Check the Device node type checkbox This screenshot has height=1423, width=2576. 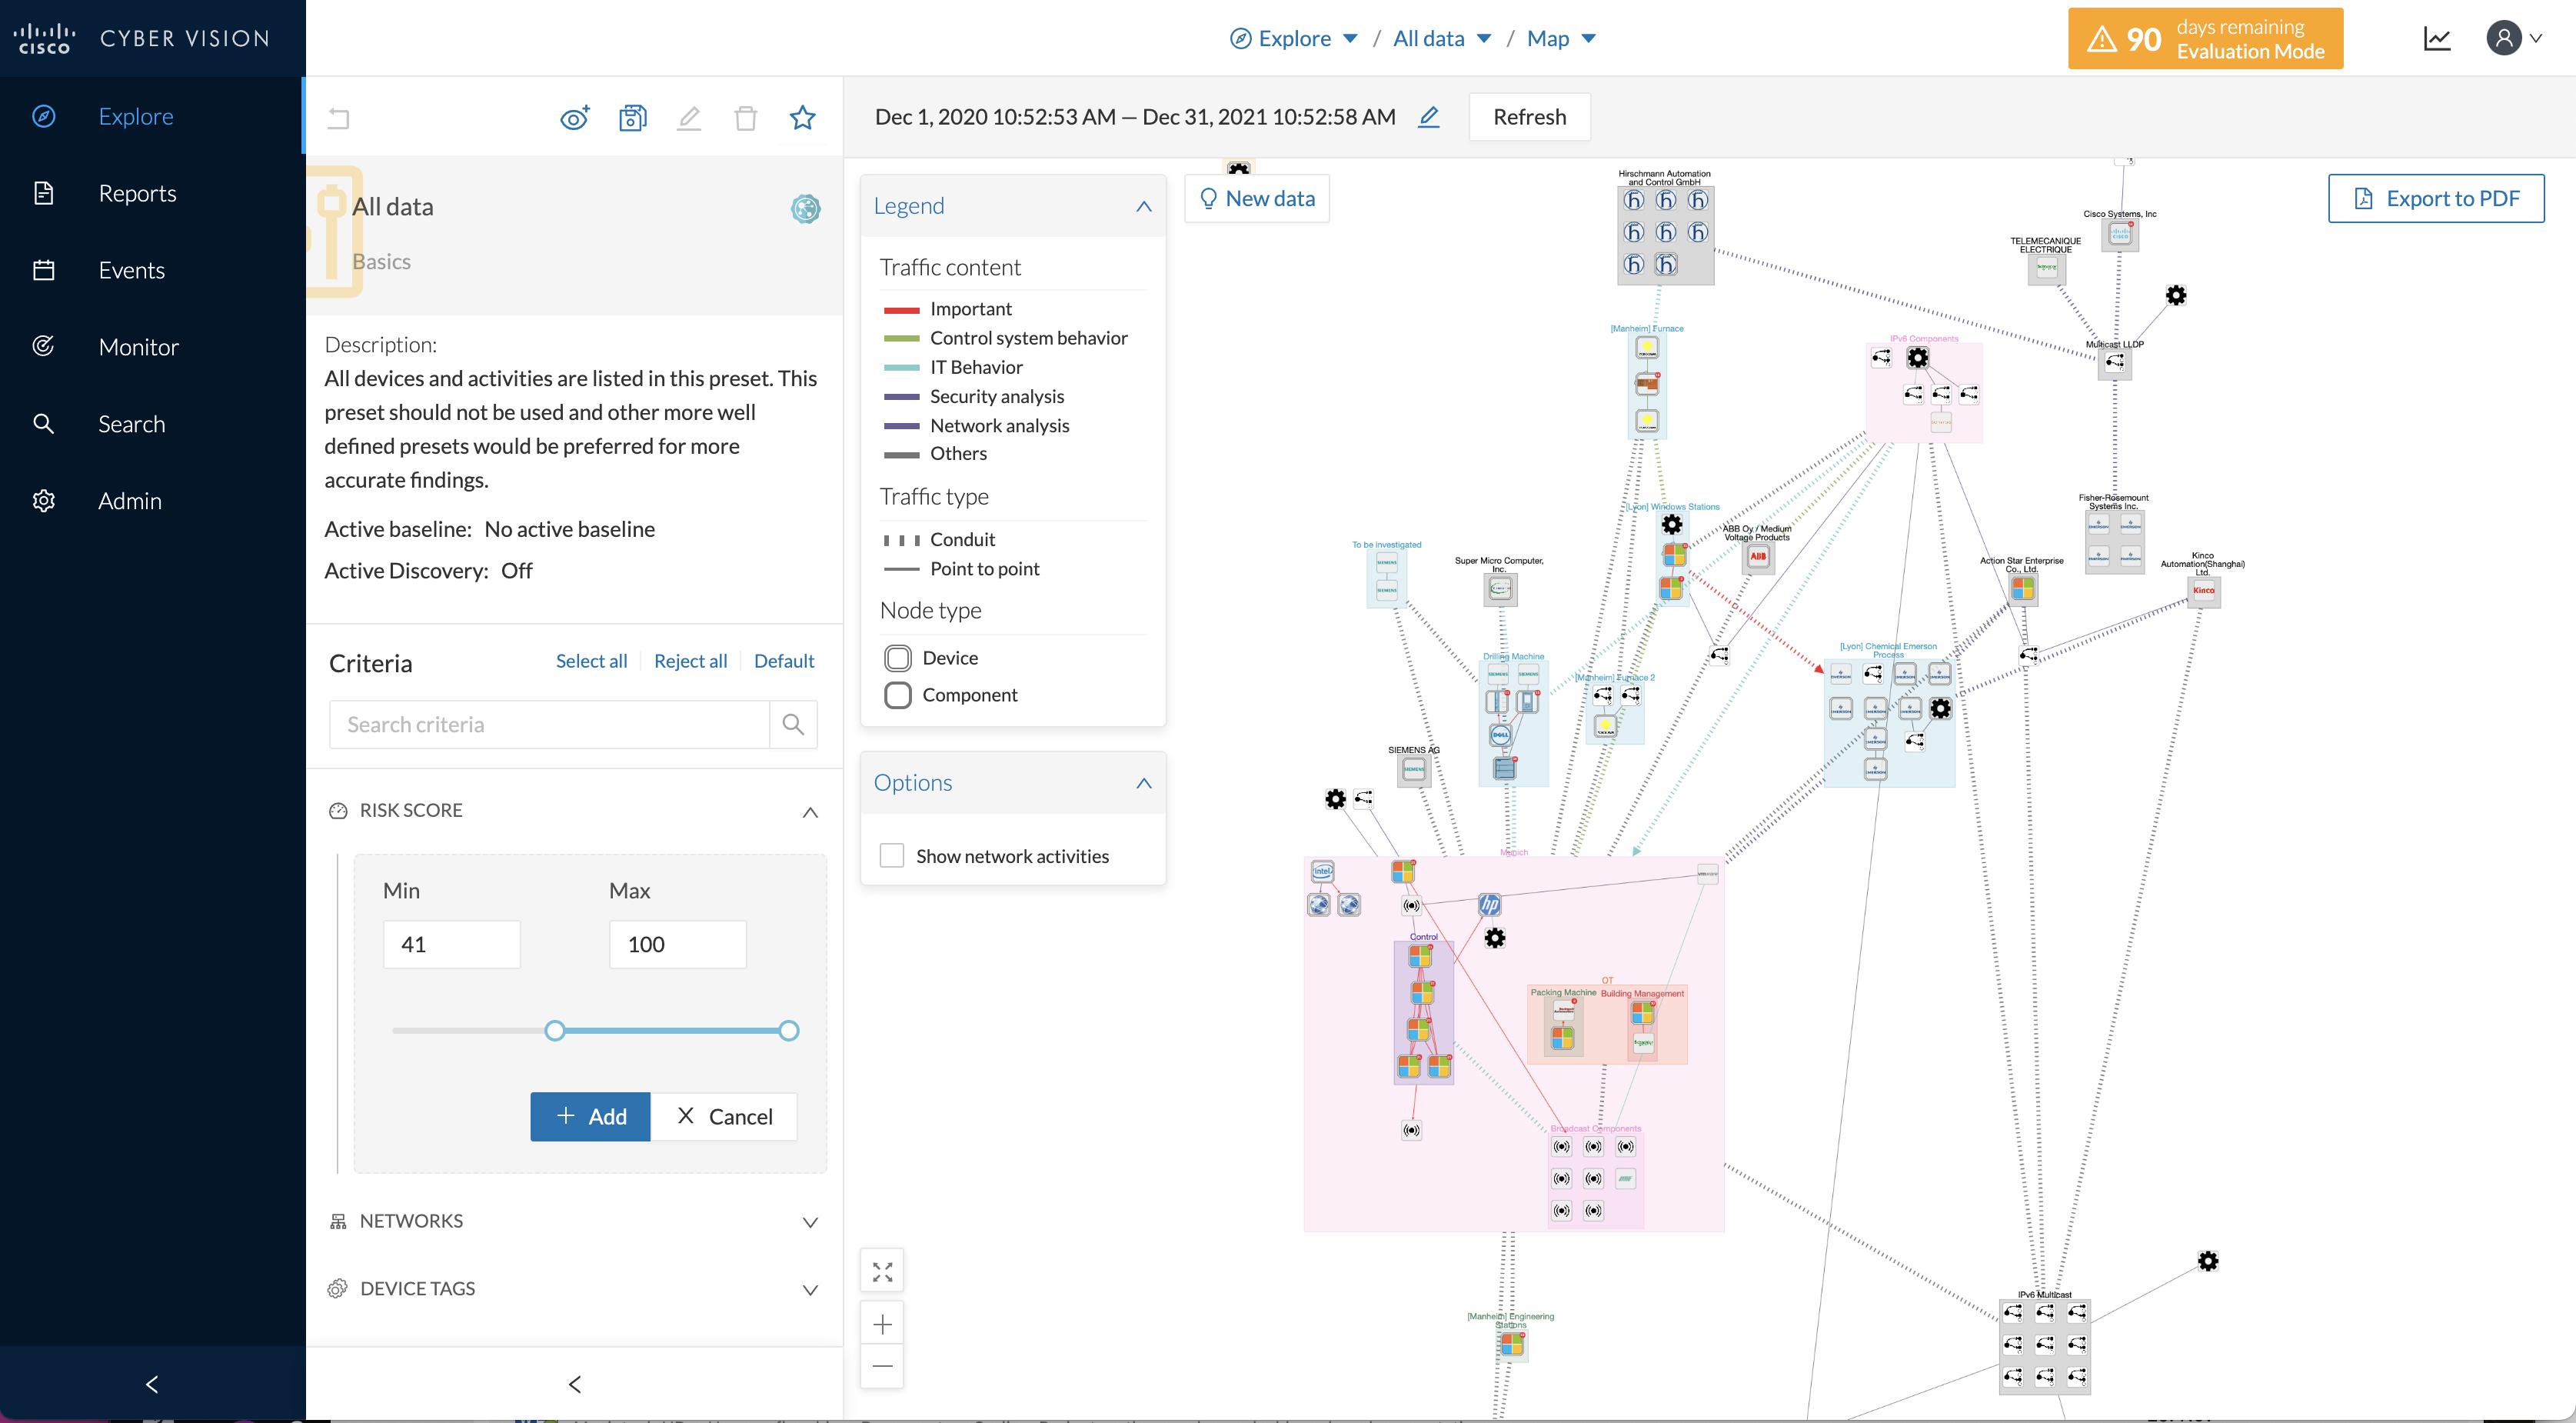point(897,657)
